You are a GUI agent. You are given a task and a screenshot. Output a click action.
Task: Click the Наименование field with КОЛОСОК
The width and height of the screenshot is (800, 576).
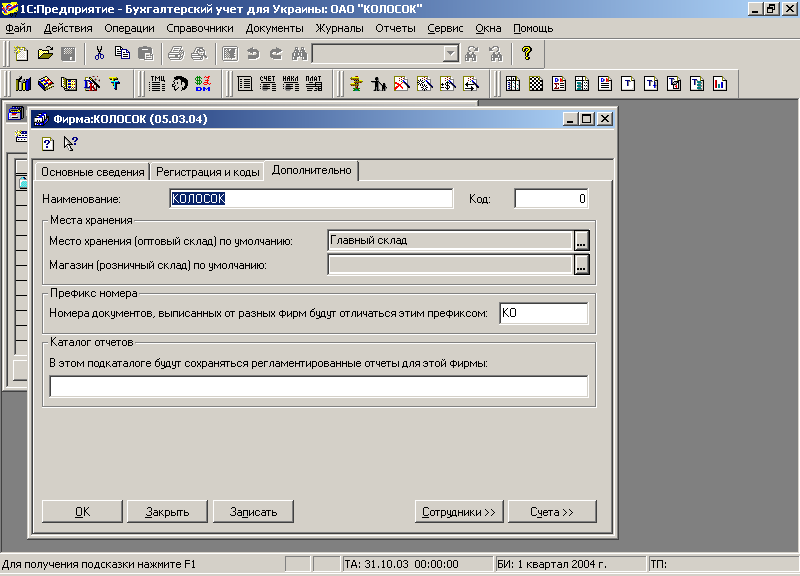click(x=311, y=198)
